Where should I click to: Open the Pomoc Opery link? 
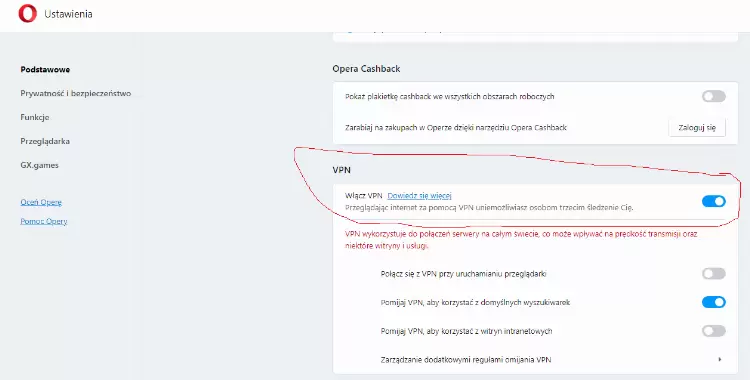[44, 221]
